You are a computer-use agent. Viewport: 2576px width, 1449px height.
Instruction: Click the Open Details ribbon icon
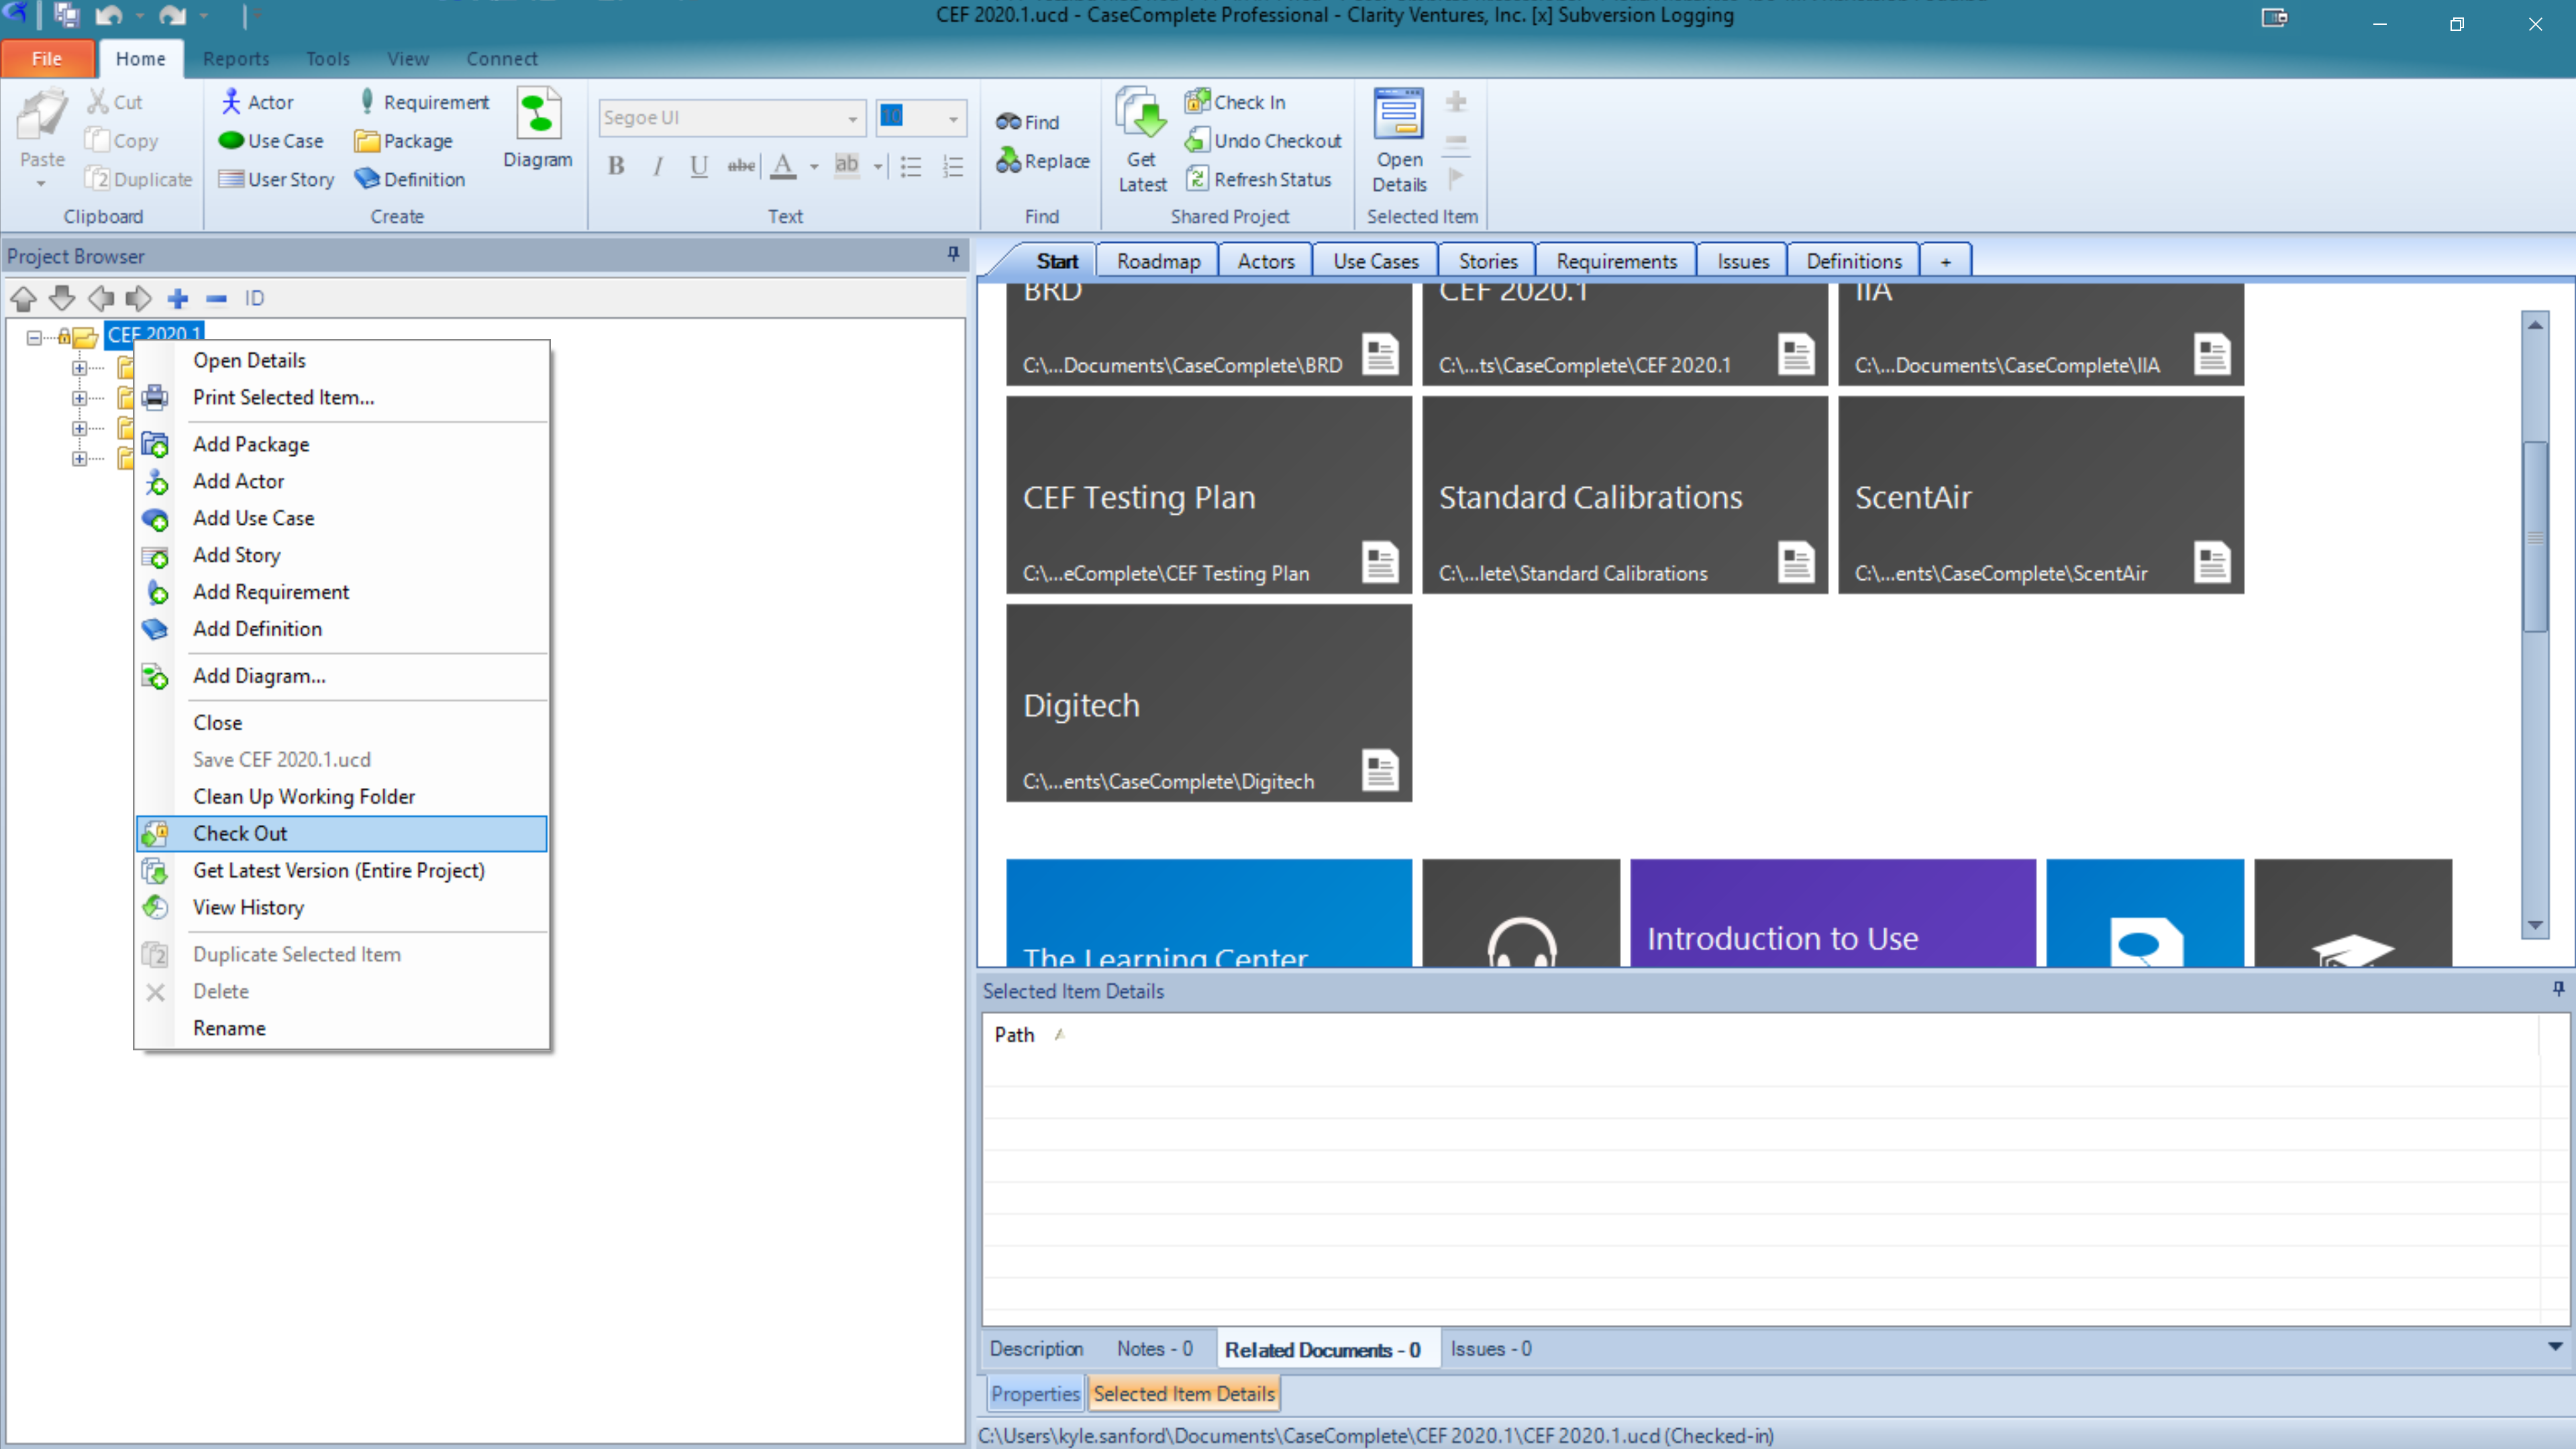(1398, 113)
